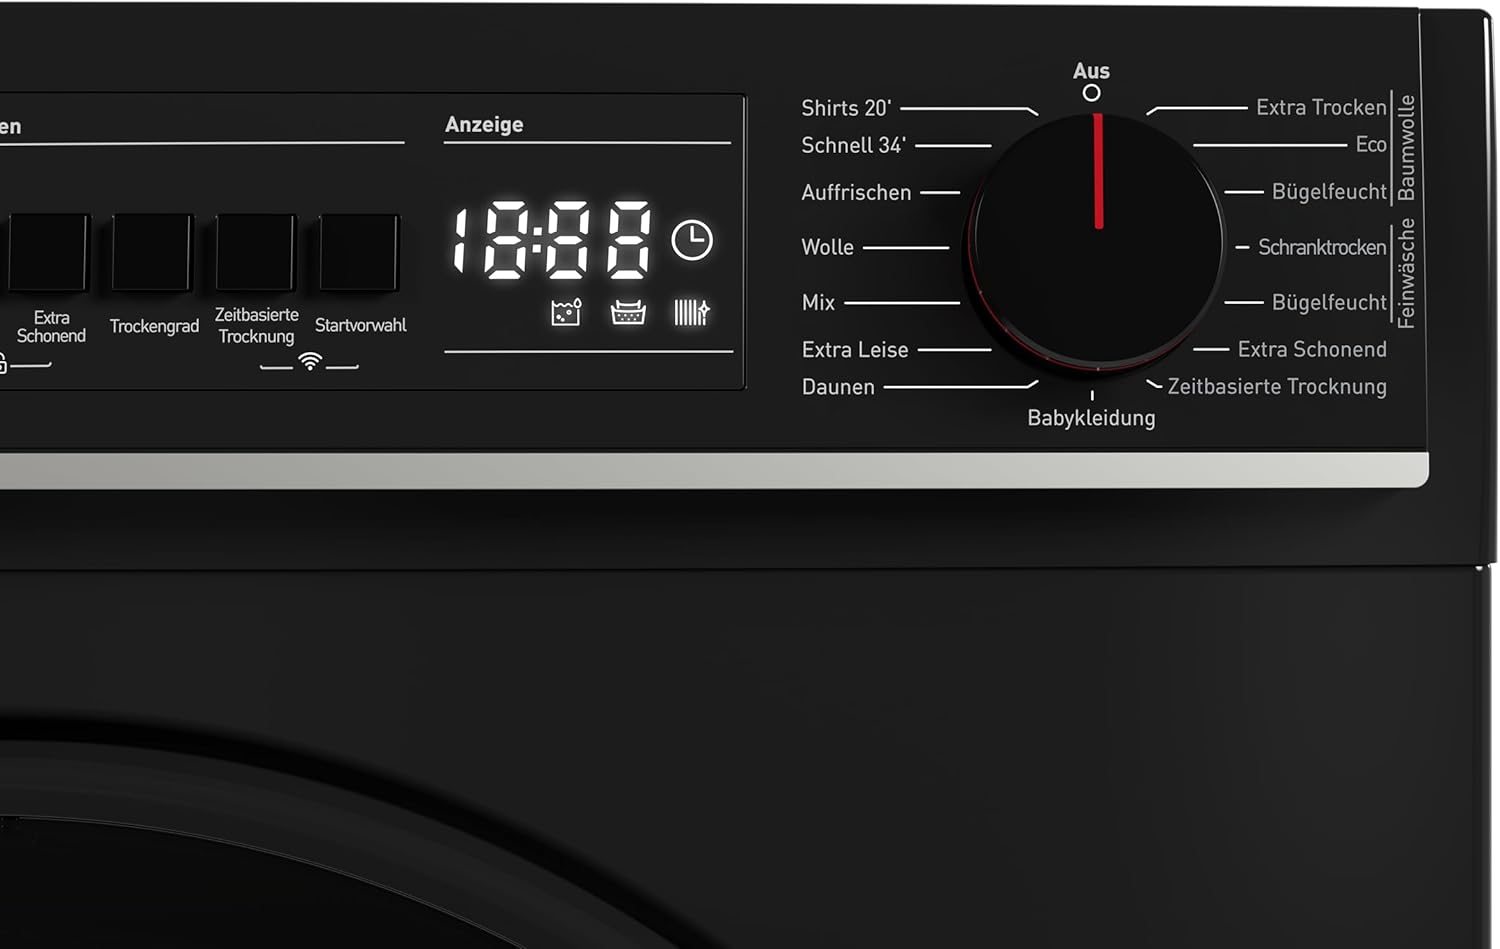This screenshot has width=1500, height=949.
Task: Select the Babykleidung program label
Action: pos(1091,418)
